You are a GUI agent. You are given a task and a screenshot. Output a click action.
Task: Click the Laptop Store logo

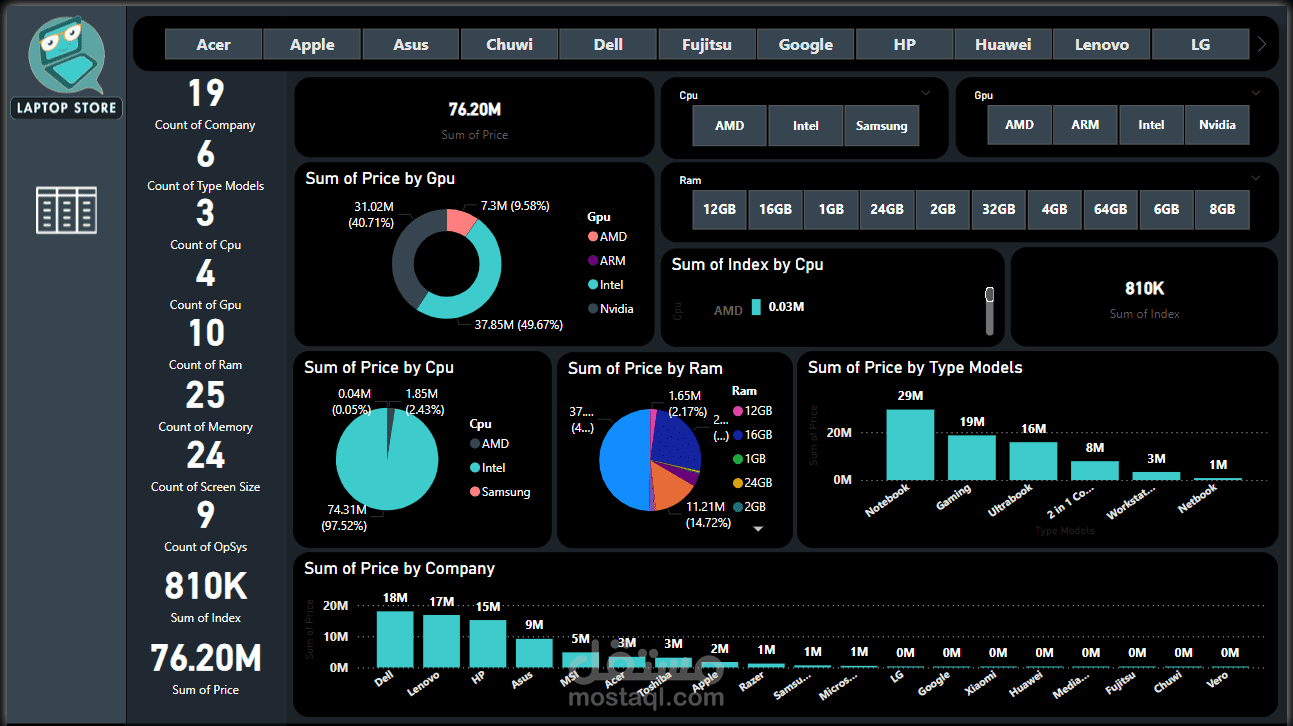click(x=67, y=68)
